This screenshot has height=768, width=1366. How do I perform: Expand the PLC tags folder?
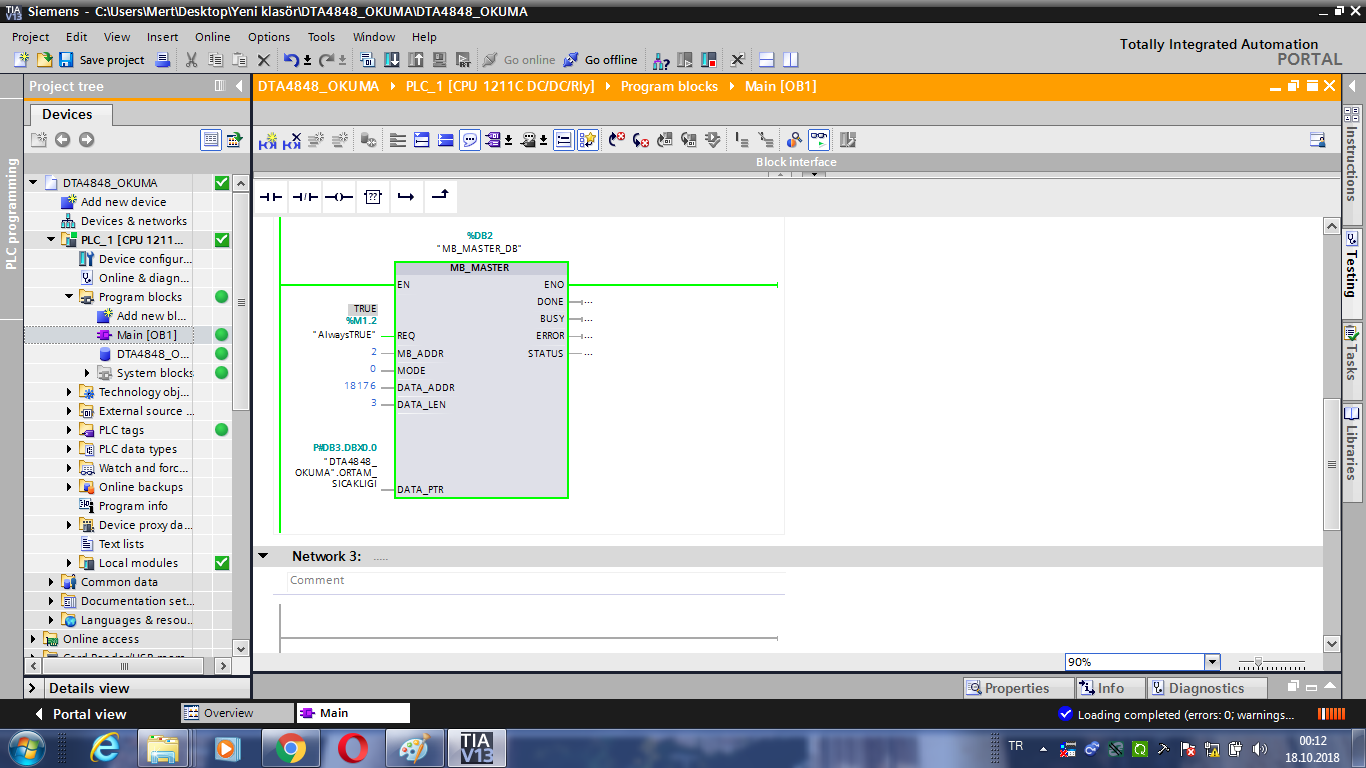click(69, 430)
